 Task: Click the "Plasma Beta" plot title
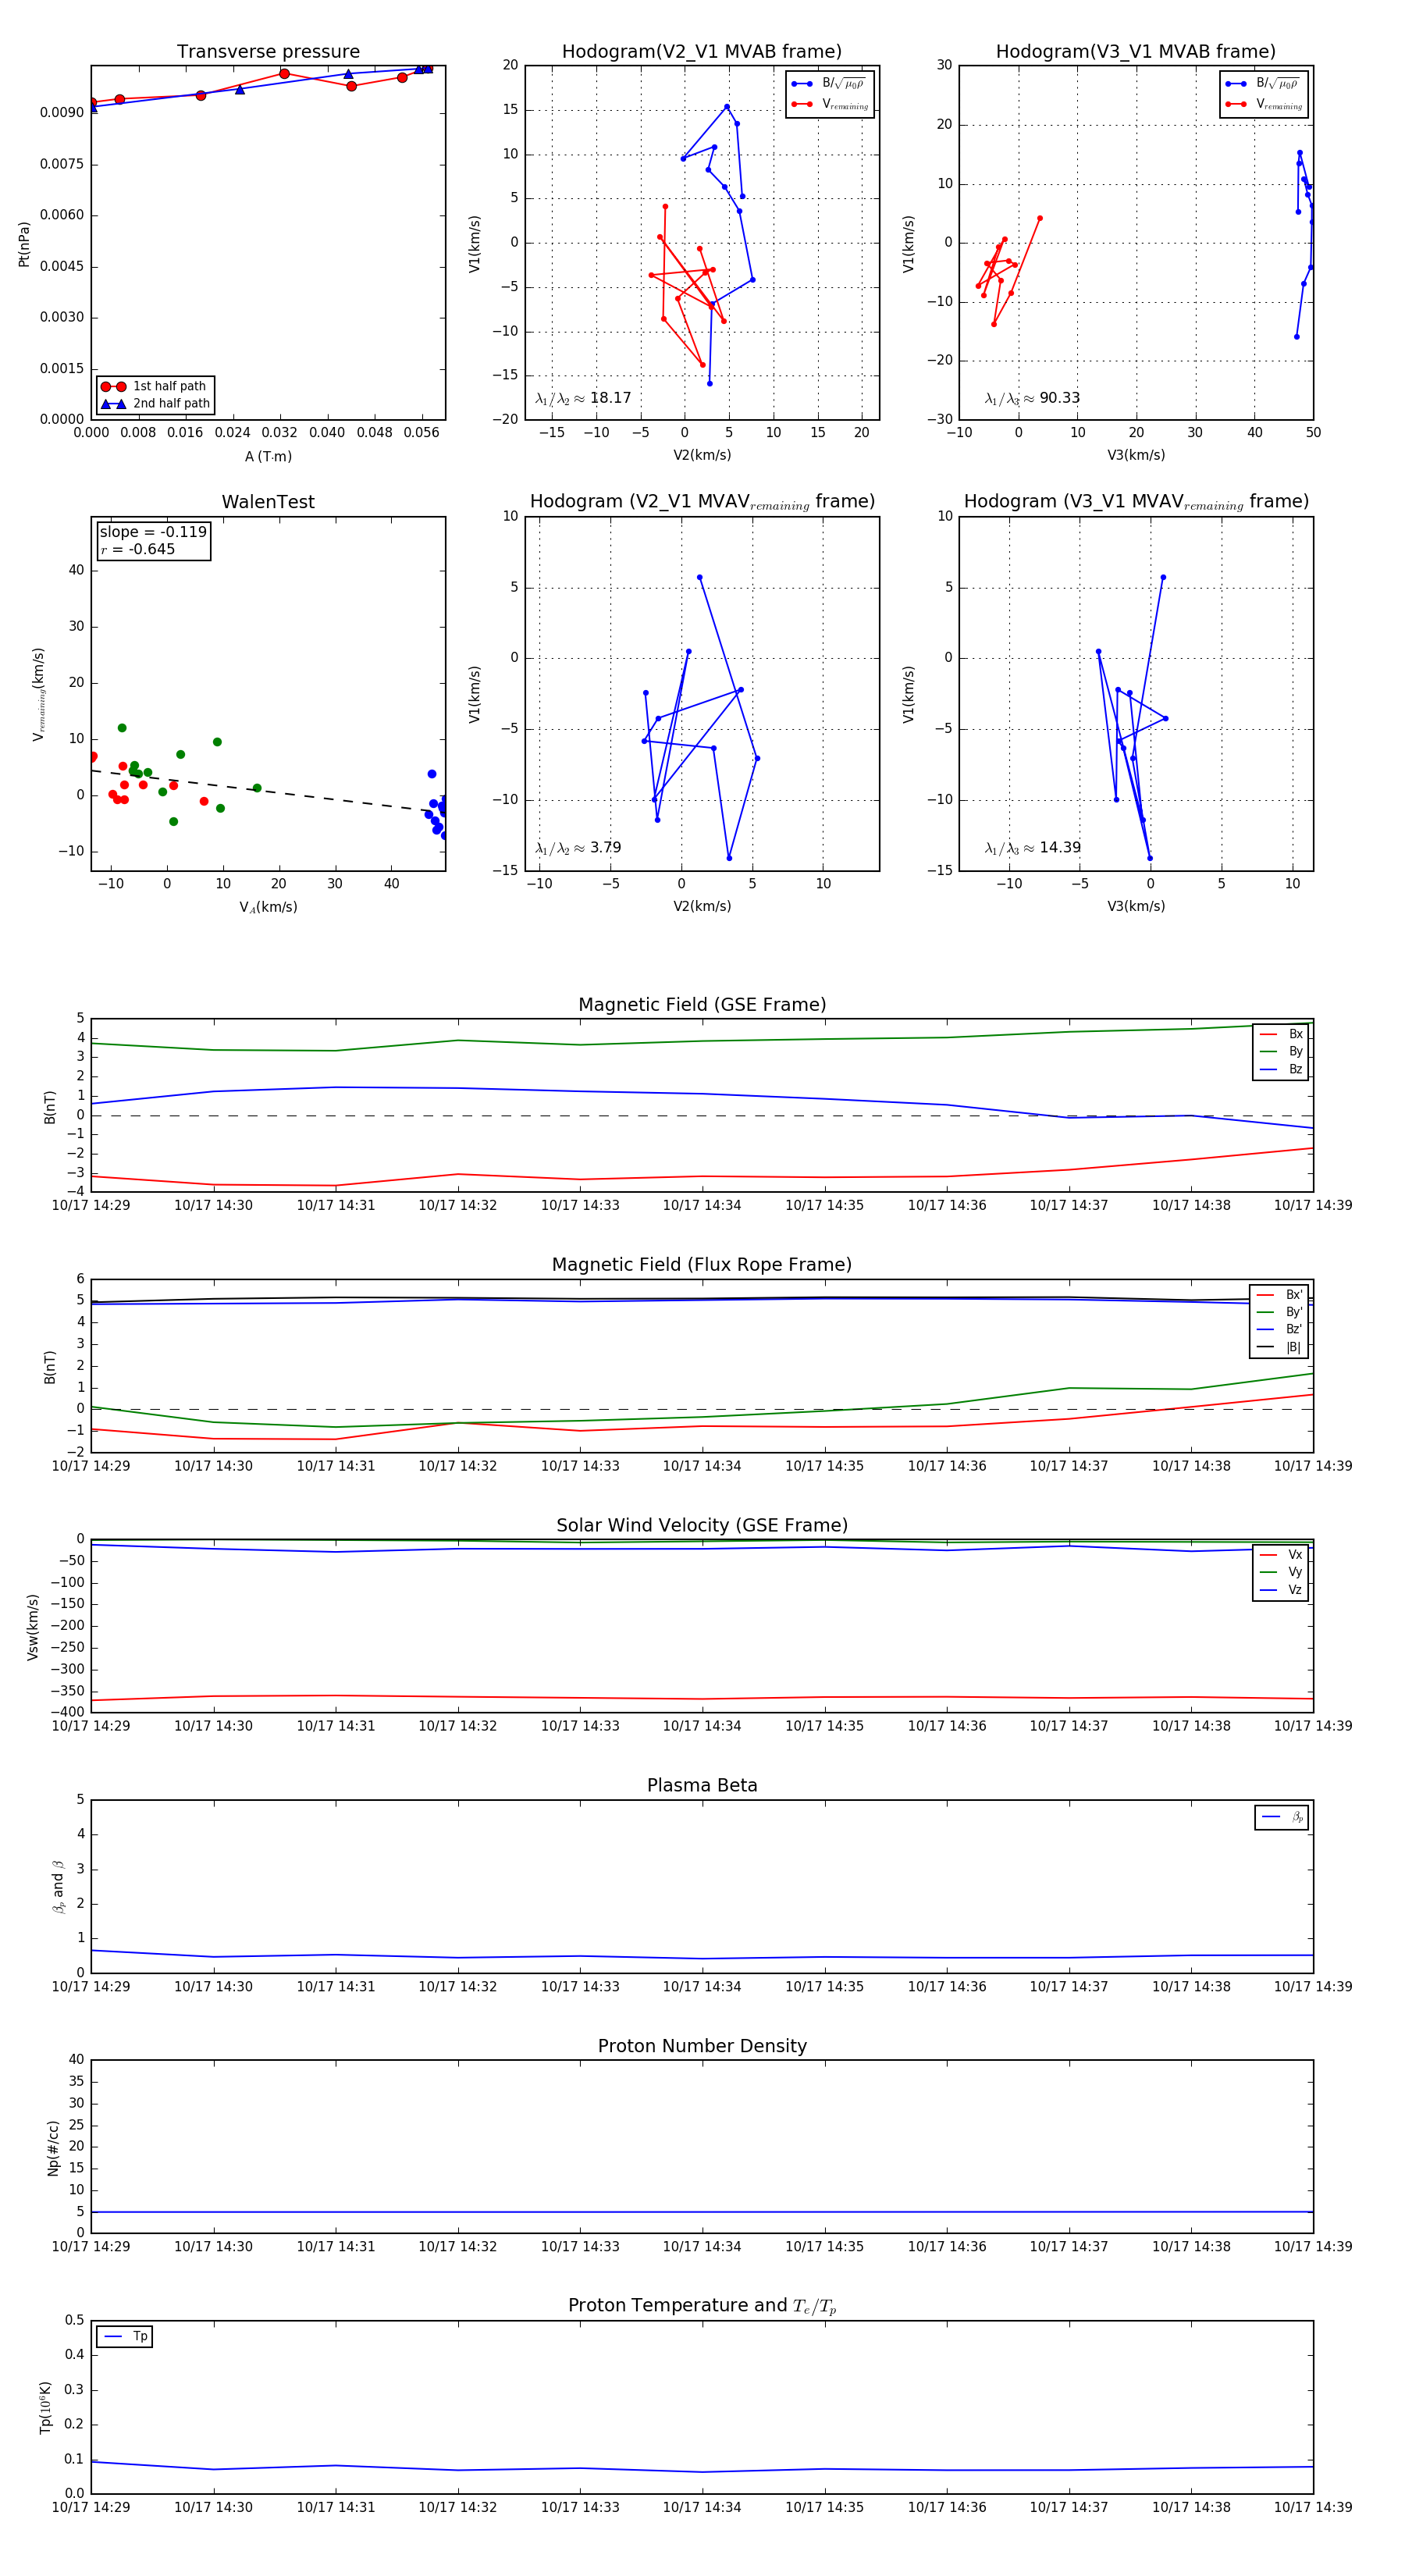pyautogui.click(x=702, y=1785)
